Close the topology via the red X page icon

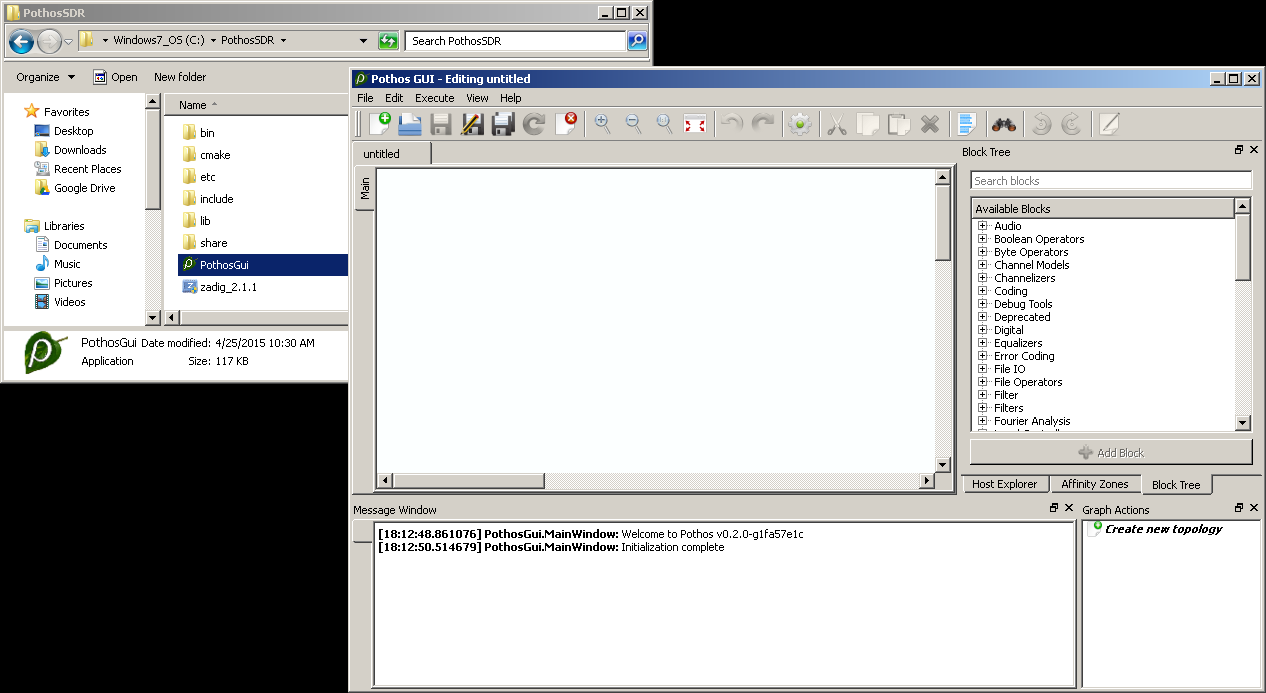click(566, 124)
